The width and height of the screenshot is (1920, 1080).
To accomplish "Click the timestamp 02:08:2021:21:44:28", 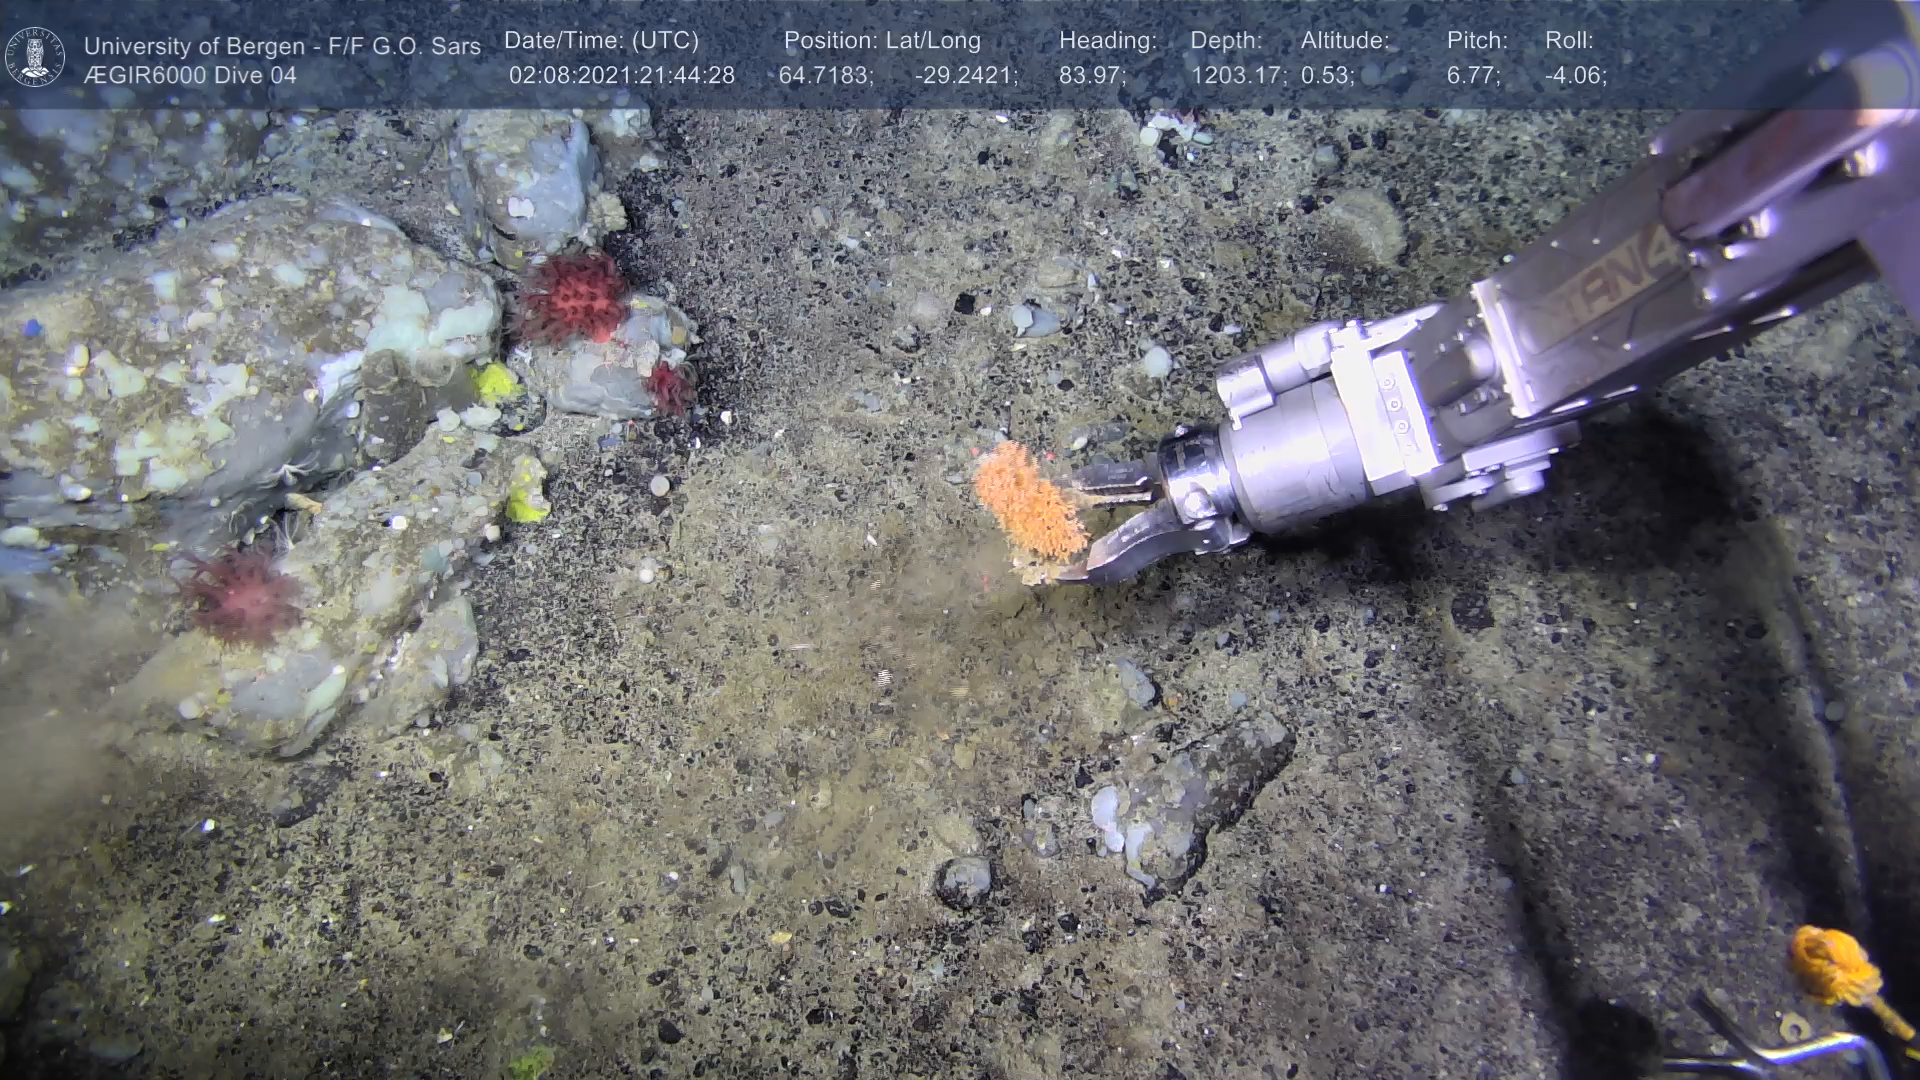I will click(x=621, y=76).
